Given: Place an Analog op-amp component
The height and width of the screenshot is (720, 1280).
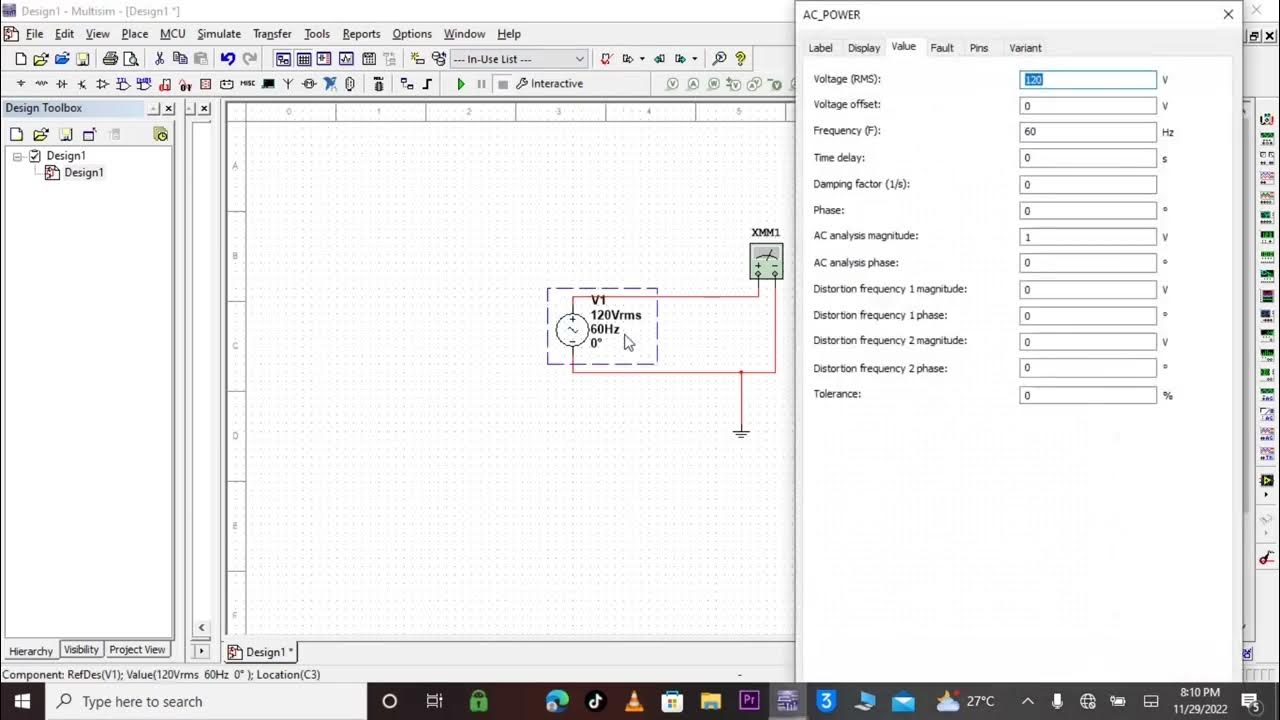Looking at the screenshot, I should tap(102, 84).
